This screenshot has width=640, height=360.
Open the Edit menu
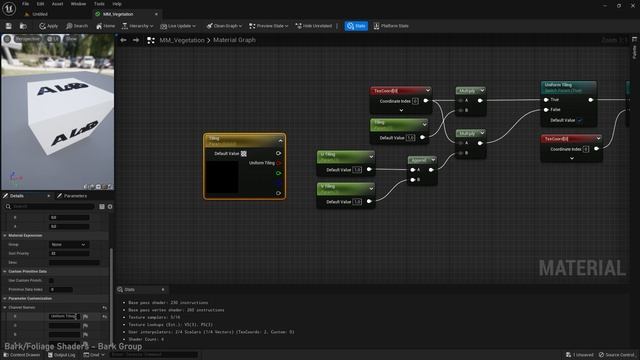pyautogui.click(x=40, y=4)
